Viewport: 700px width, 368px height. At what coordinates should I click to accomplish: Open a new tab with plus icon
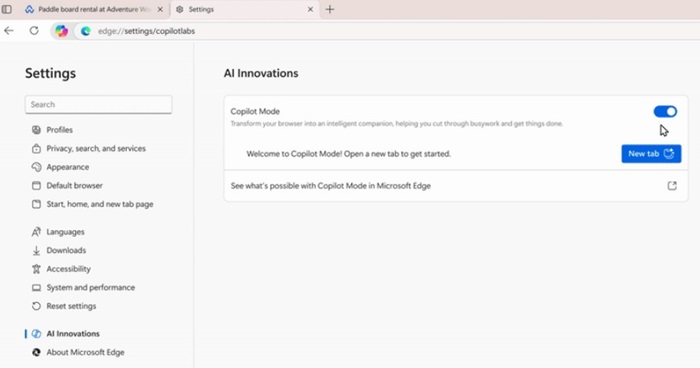[330, 9]
